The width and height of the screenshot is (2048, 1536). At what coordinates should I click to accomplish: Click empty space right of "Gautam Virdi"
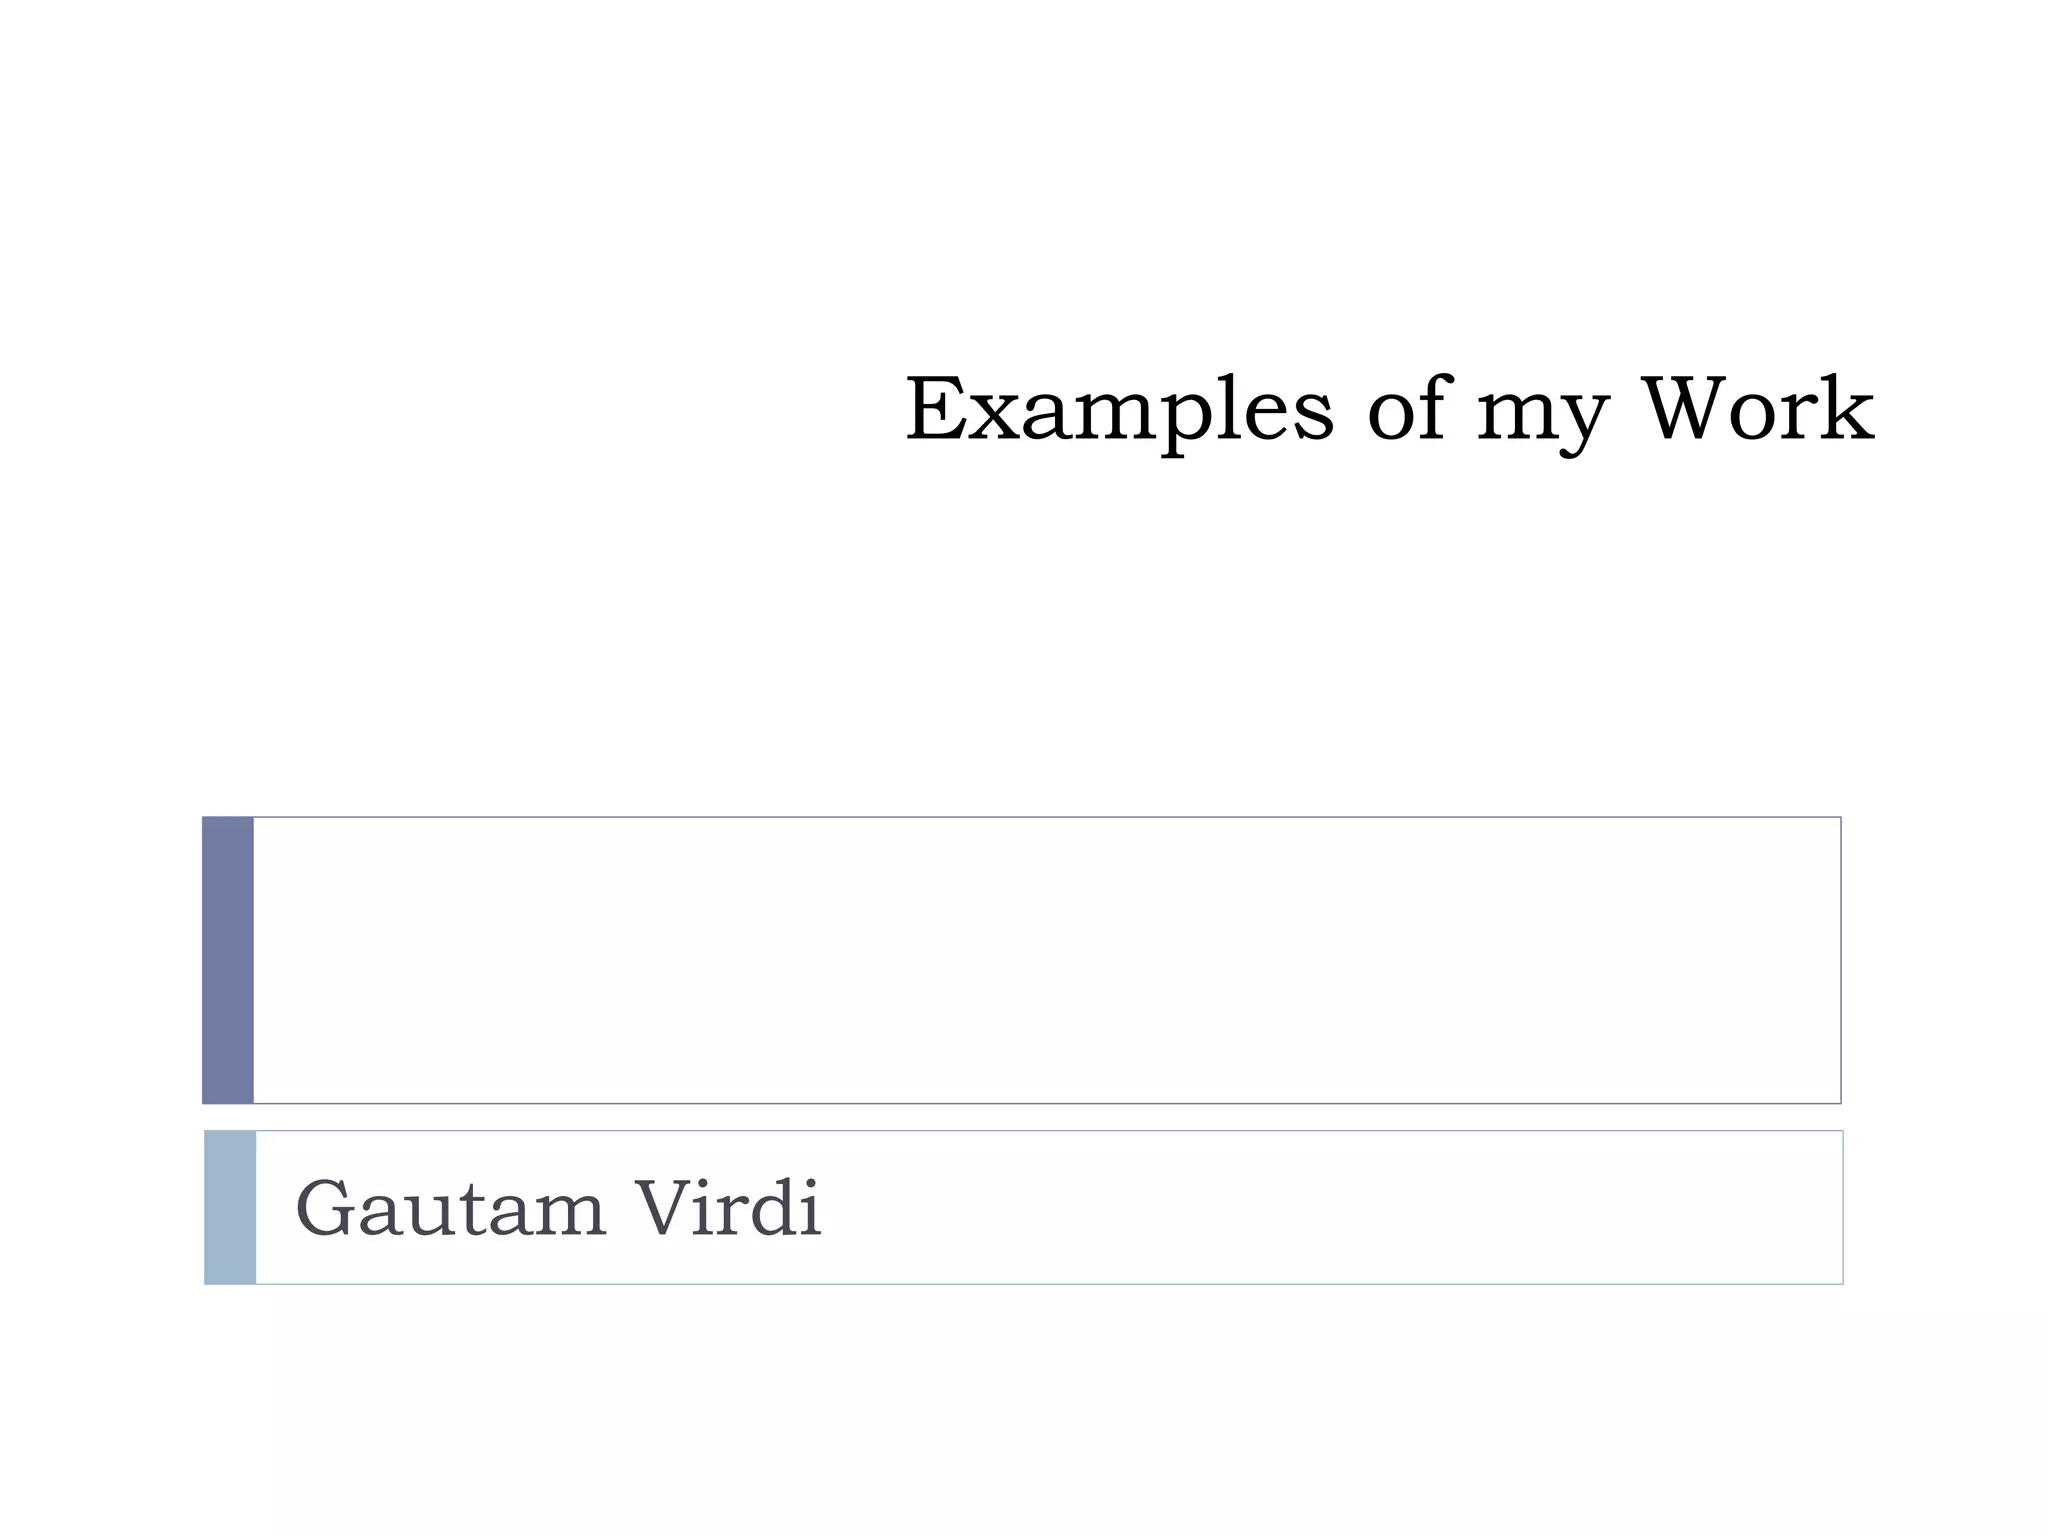(x=1330, y=1208)
